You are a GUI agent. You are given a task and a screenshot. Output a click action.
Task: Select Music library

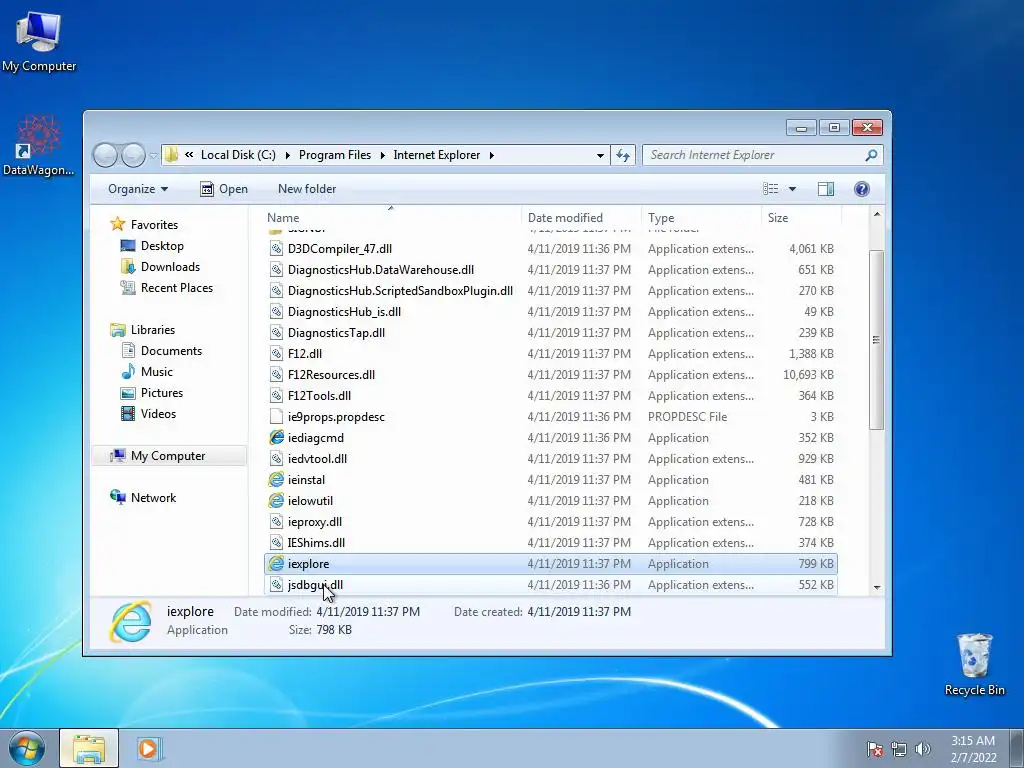(157, 372)
